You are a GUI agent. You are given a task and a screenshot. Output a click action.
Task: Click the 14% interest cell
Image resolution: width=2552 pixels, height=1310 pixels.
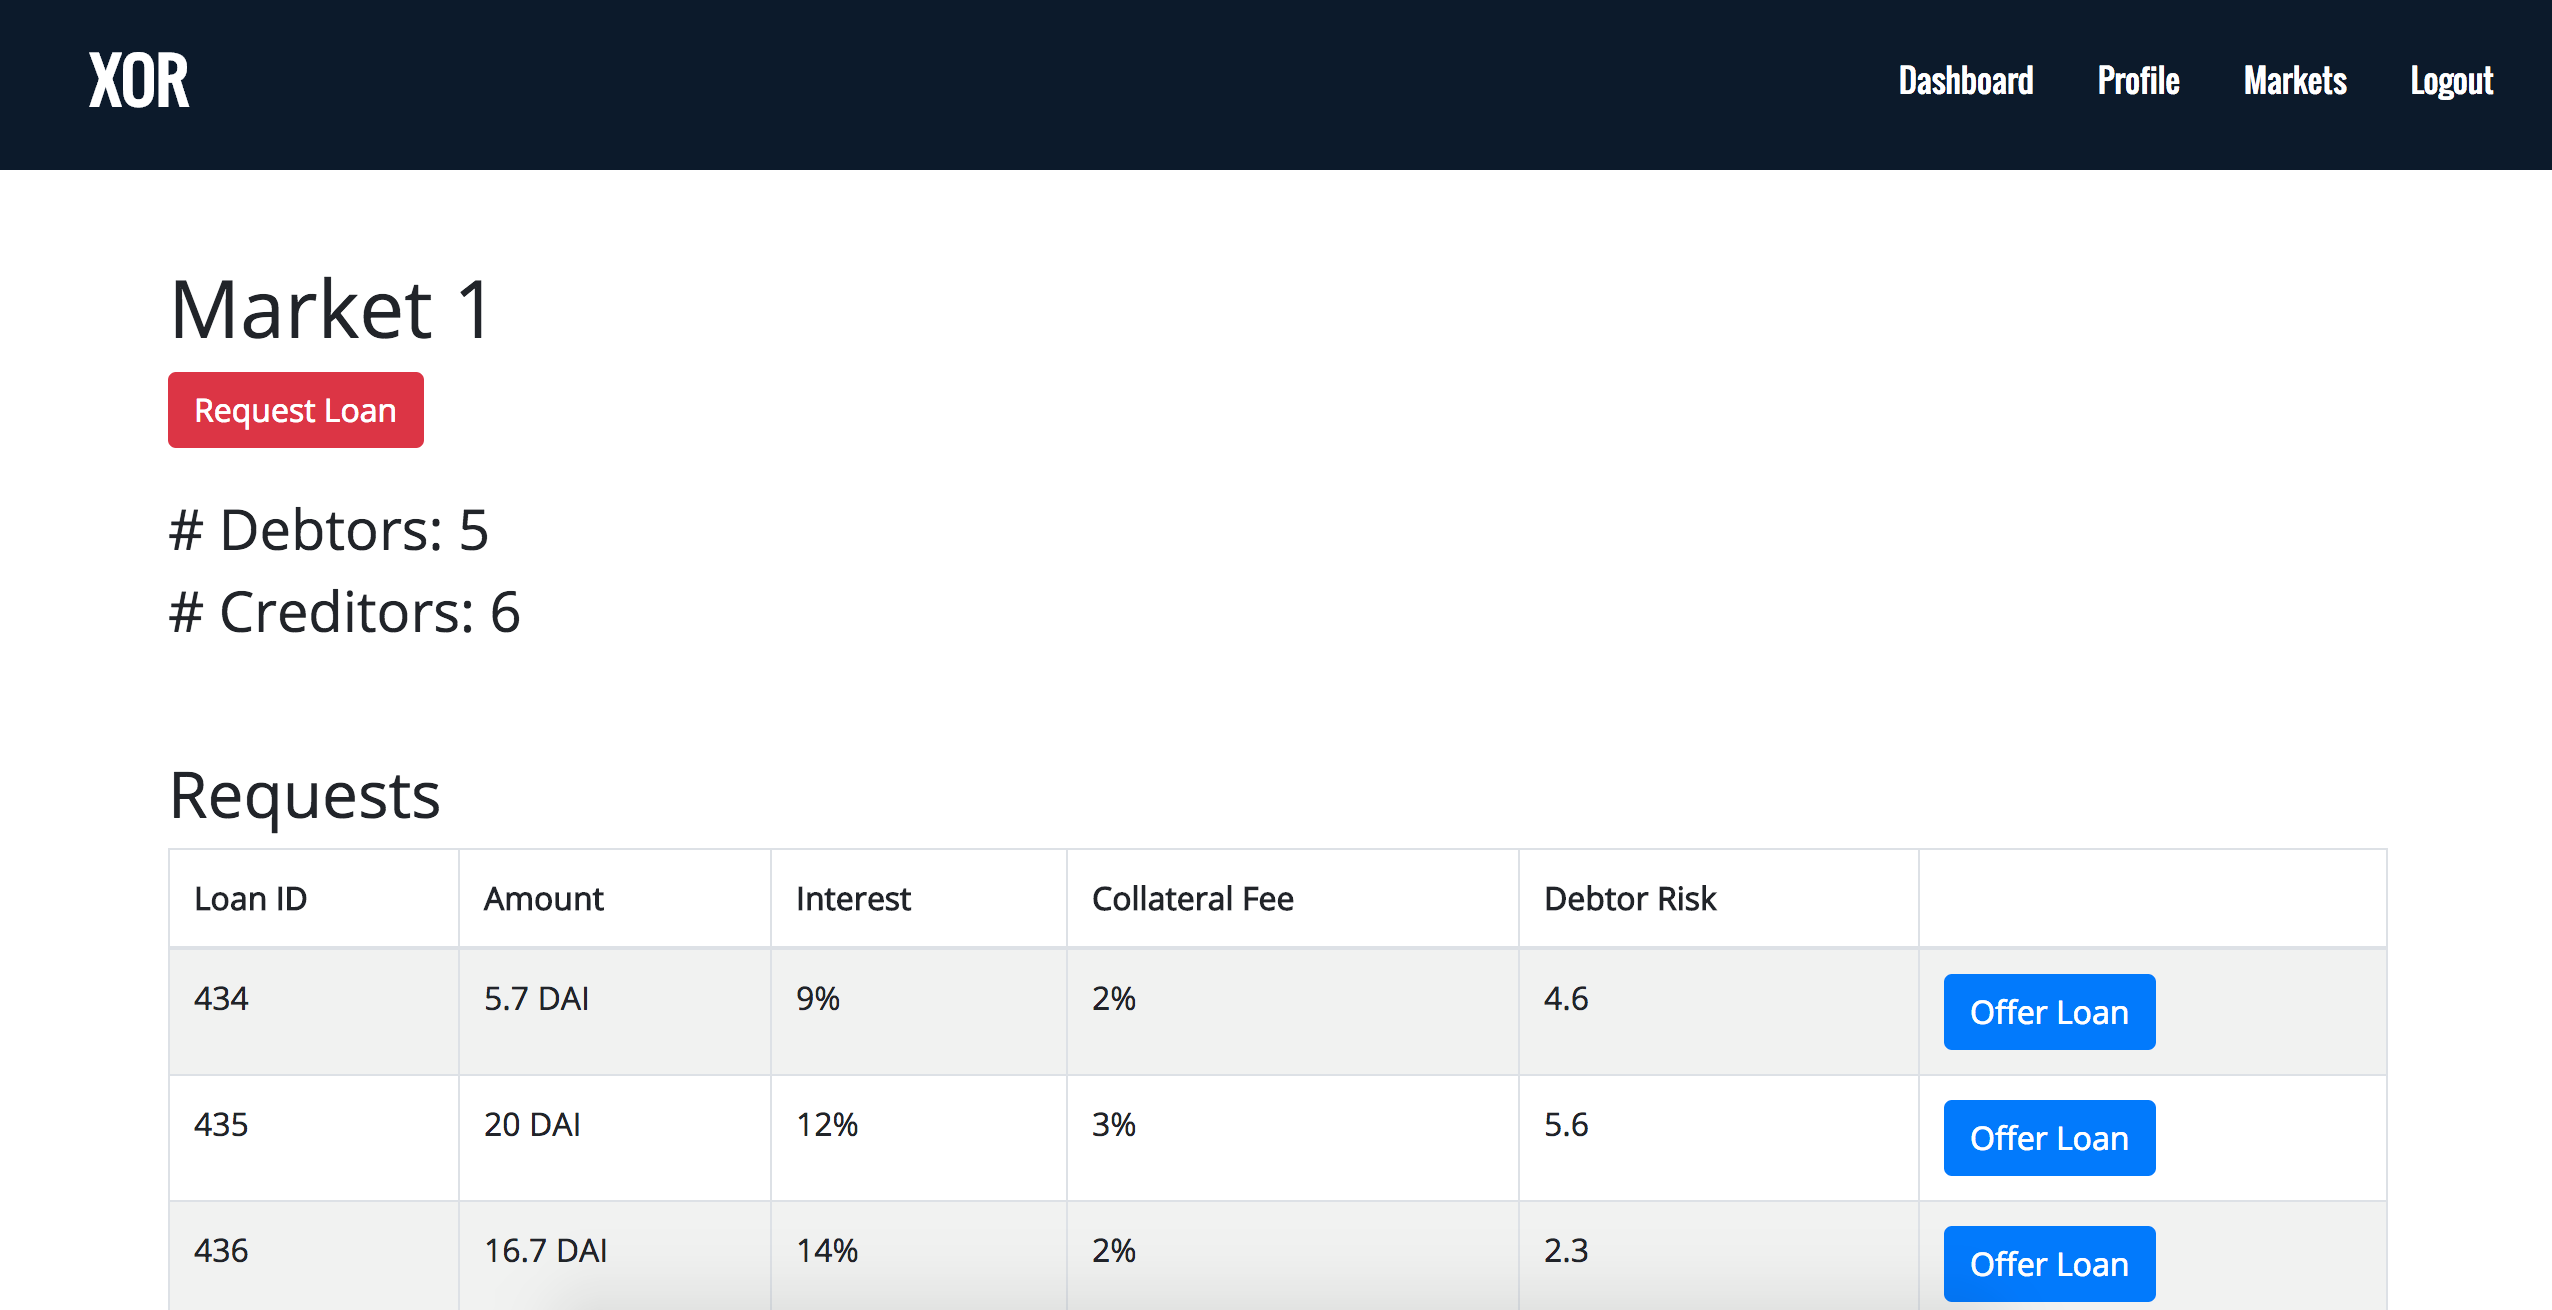tap(827, 1251)
